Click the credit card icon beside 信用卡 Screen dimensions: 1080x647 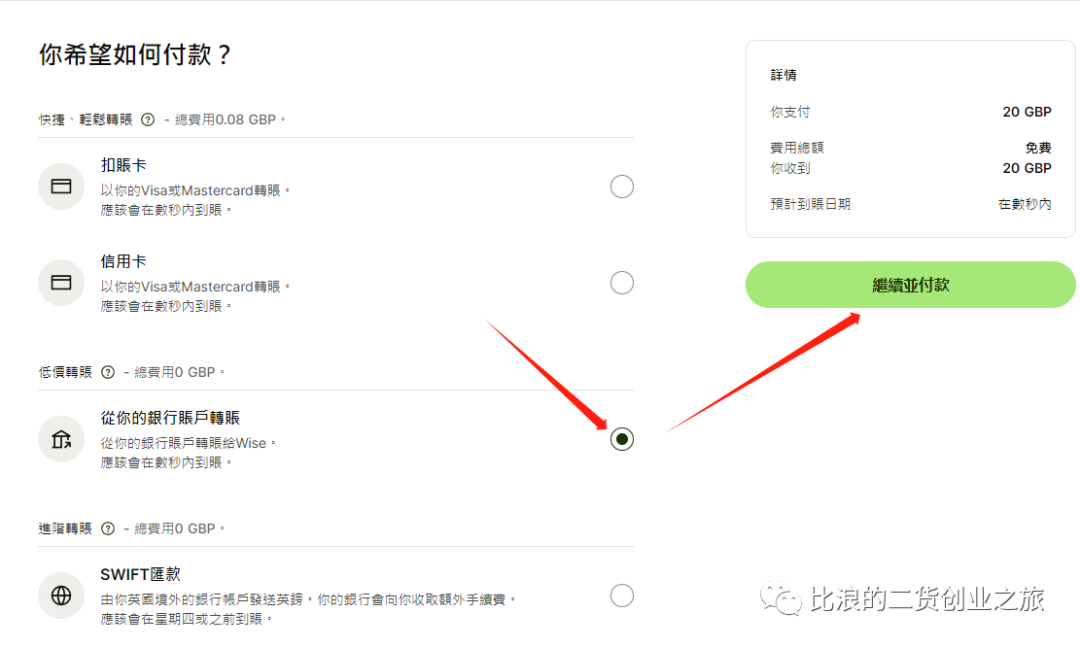(x=61, y=283)
